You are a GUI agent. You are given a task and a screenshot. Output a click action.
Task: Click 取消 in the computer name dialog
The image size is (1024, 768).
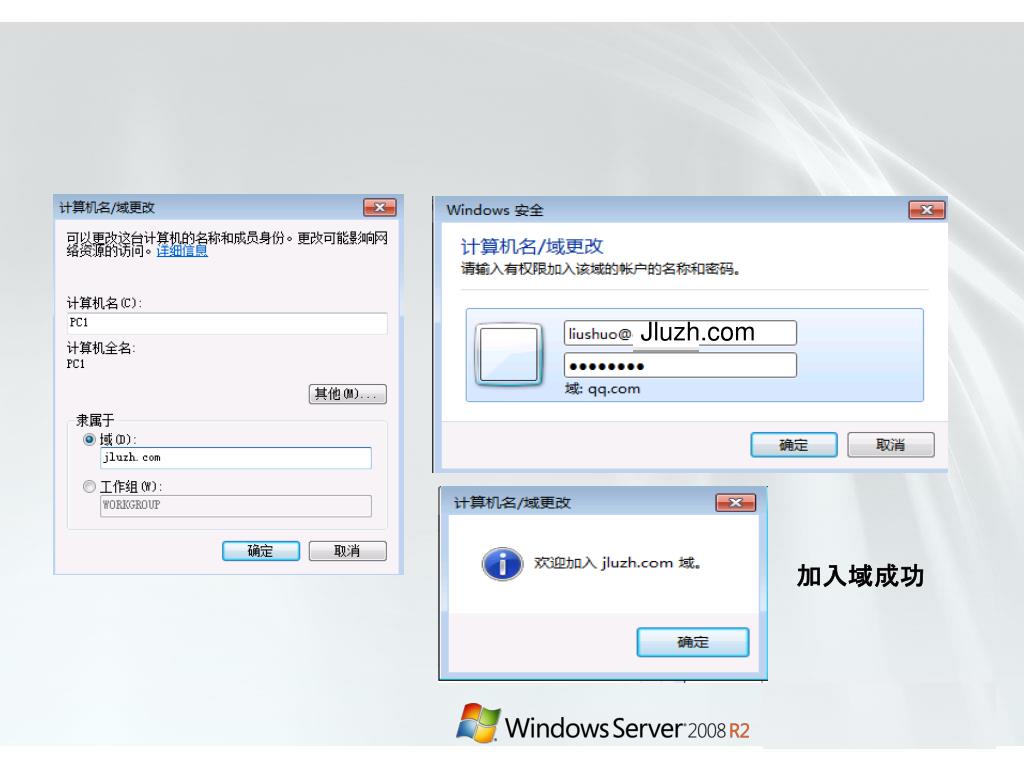(x=347, y=551)
